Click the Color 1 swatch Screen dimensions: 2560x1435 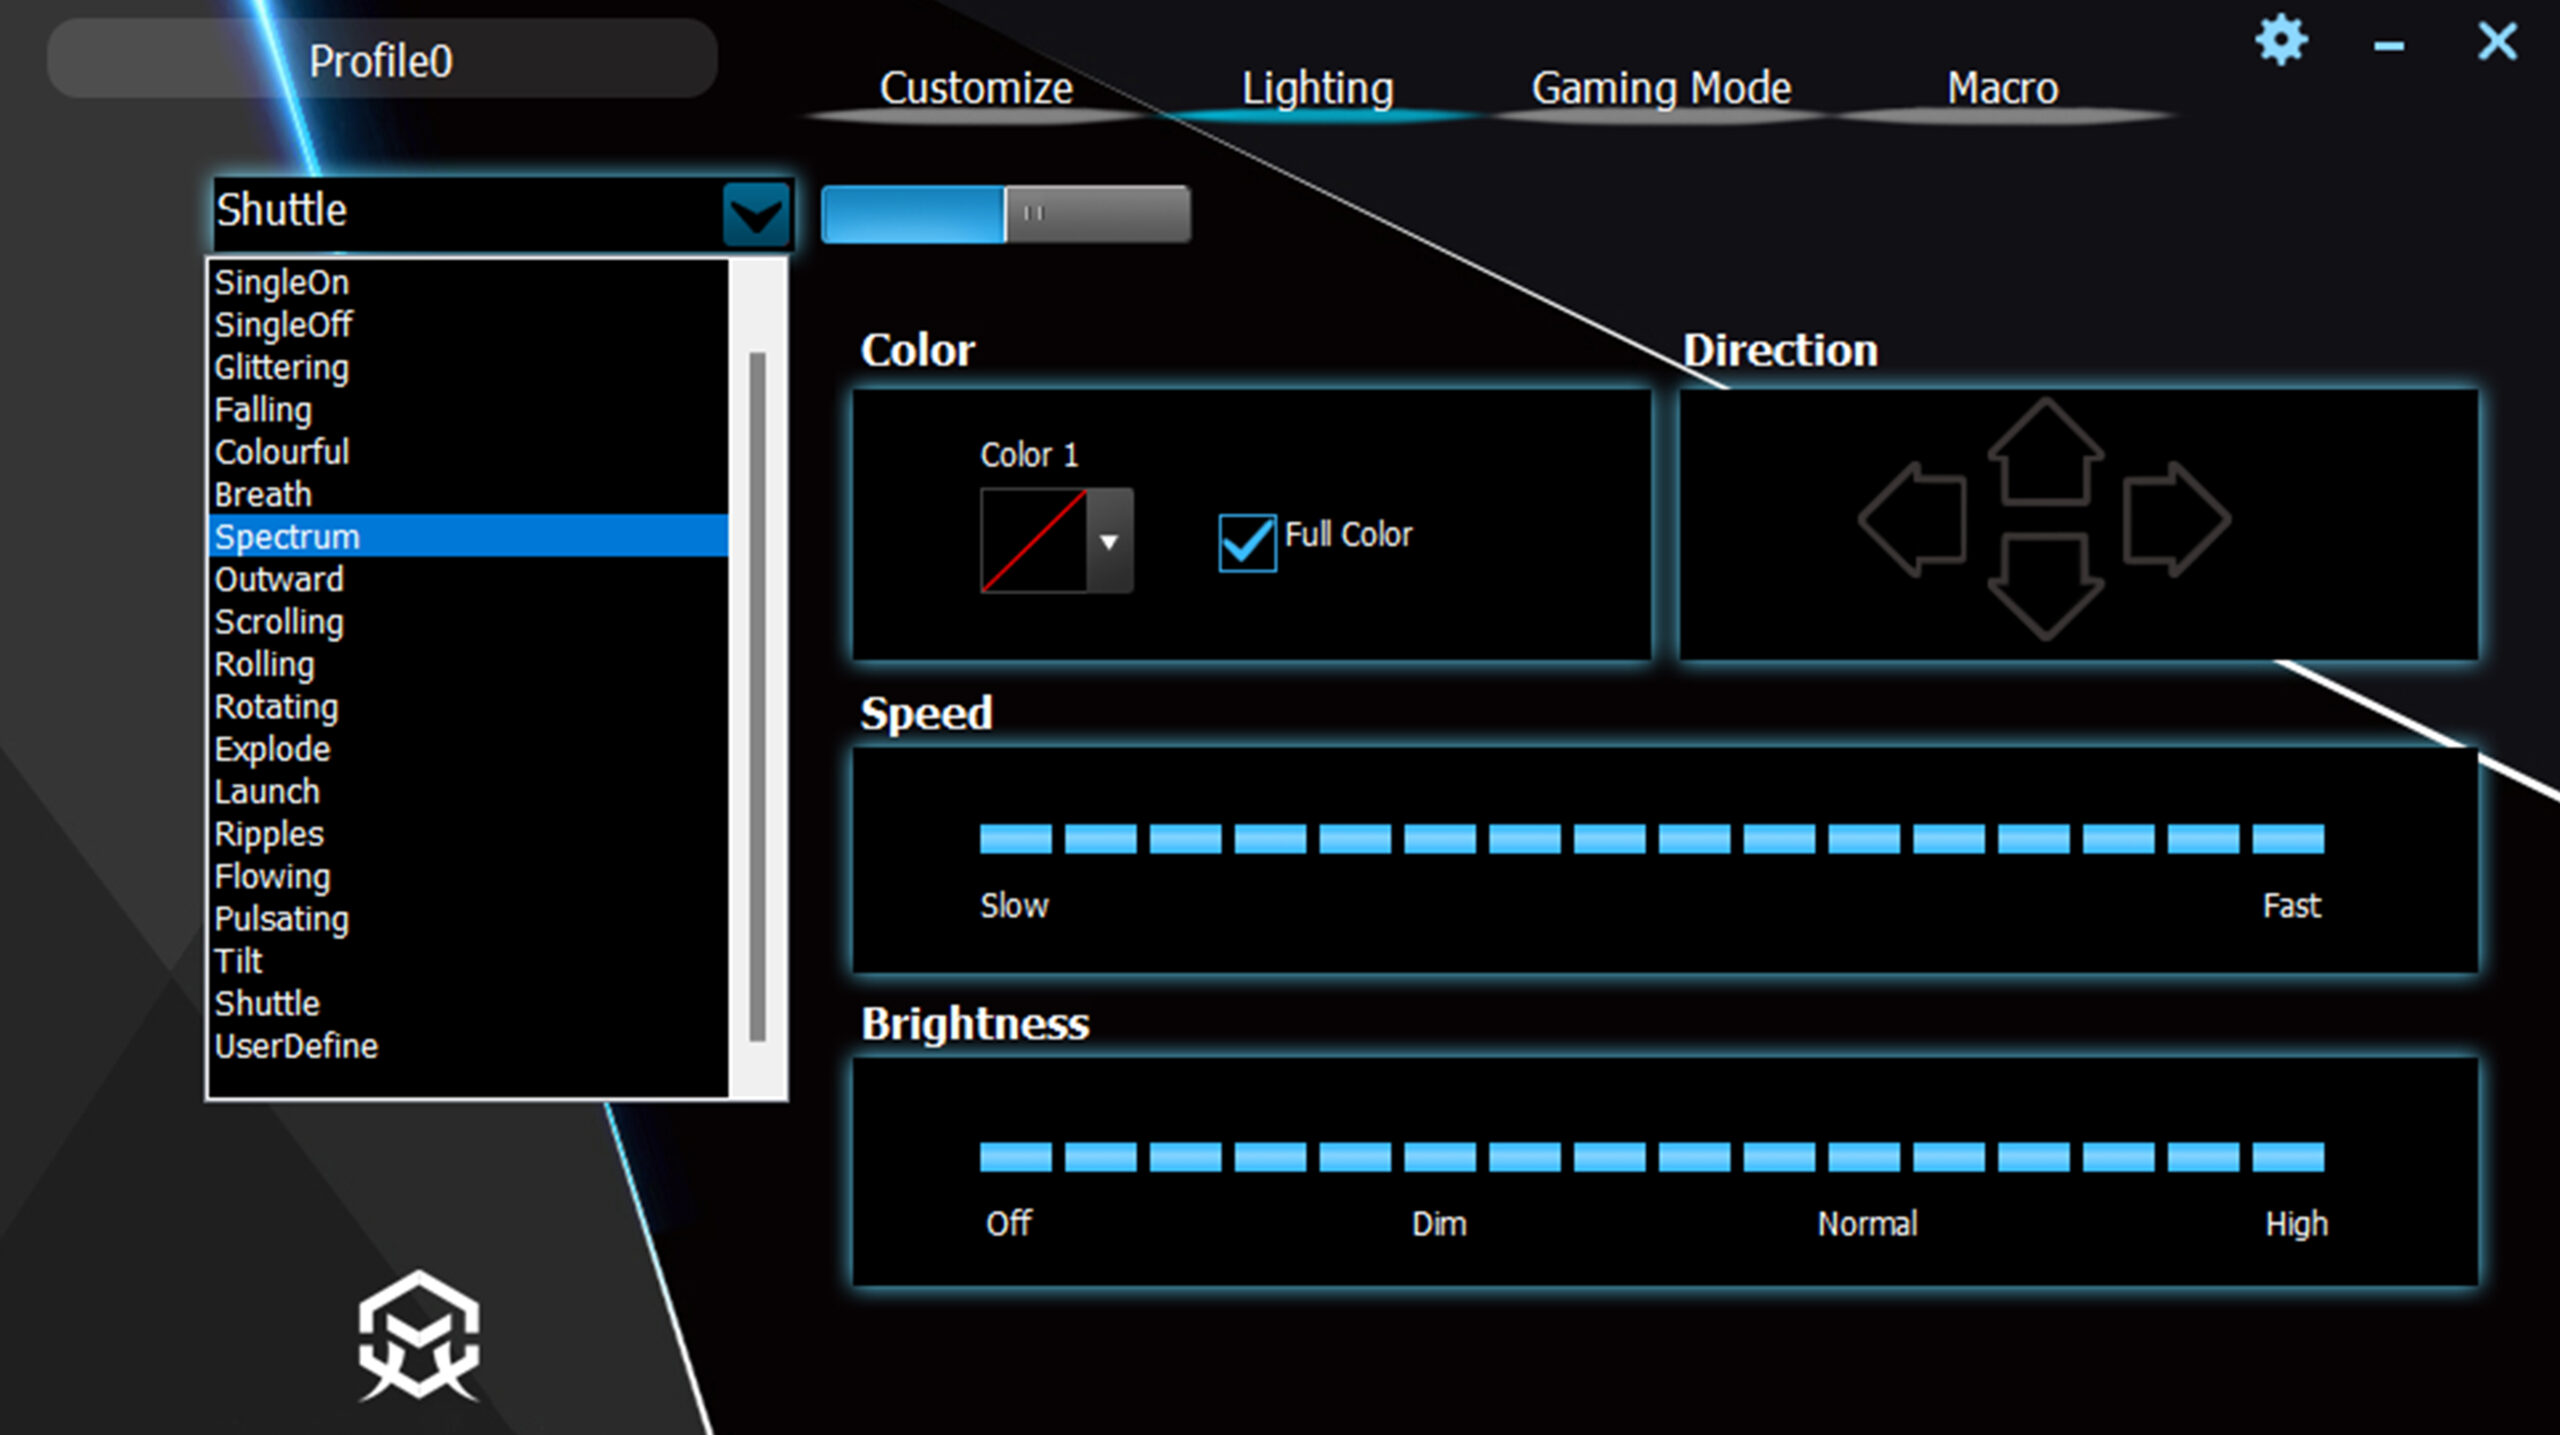[x=1034, y=541]
